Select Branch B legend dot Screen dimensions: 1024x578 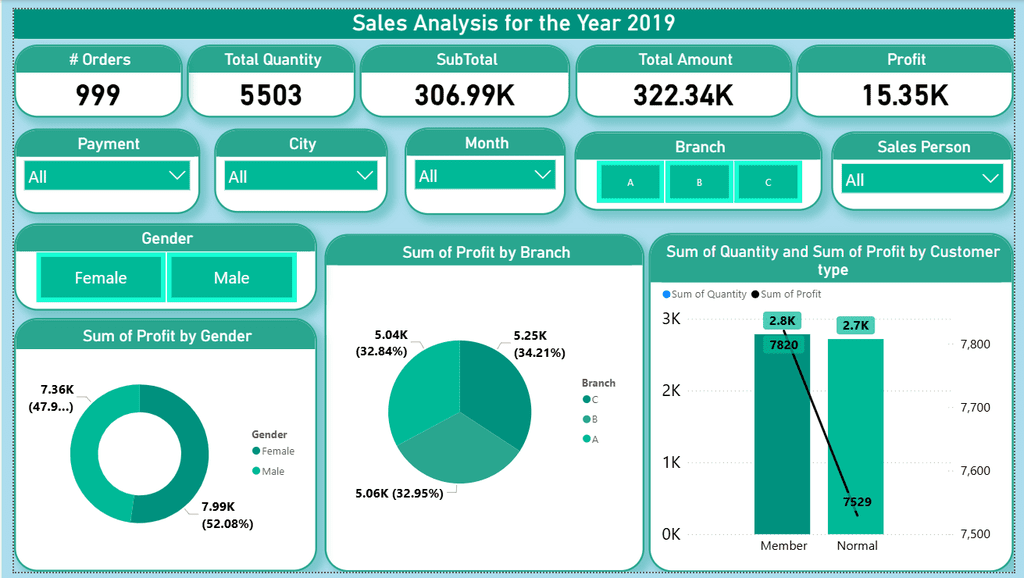586,419
